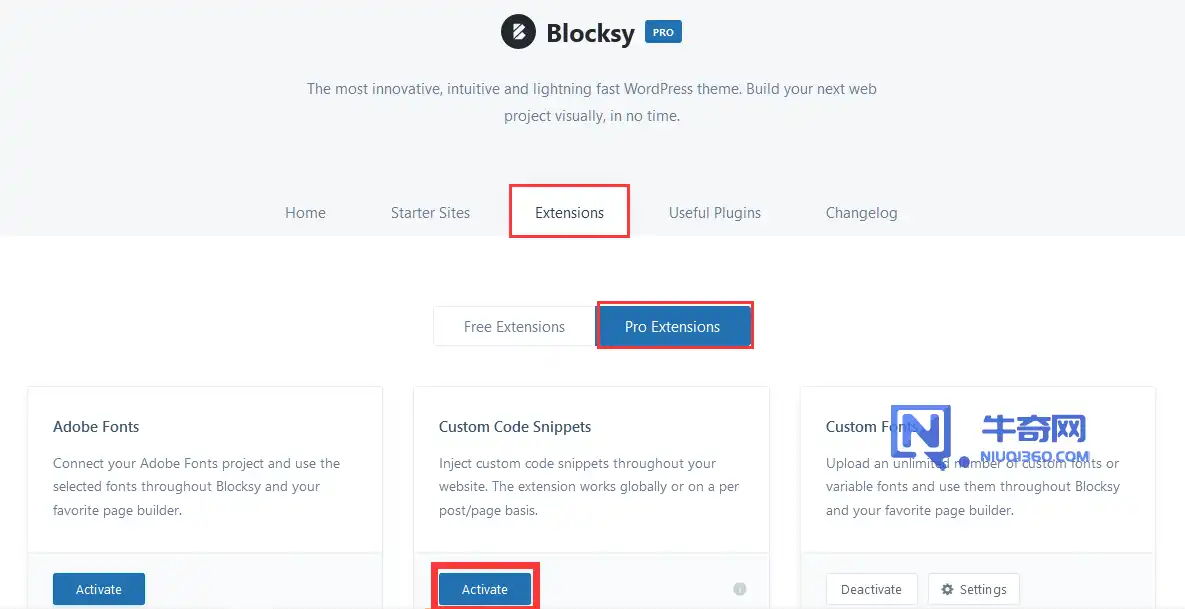Click the blue PRO badge next to Blocksy
The height and width of the screenshot is (609, 1185).
tap(663, 31)
